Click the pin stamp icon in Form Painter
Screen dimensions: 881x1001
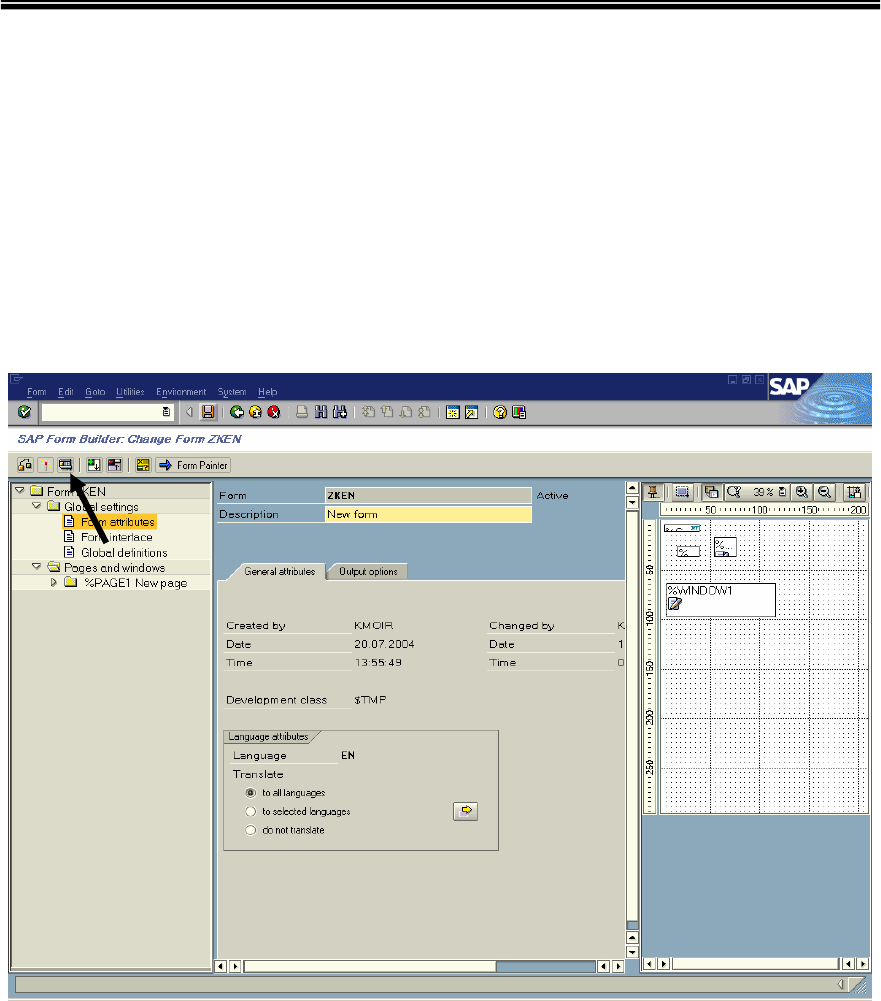[652, 492]
